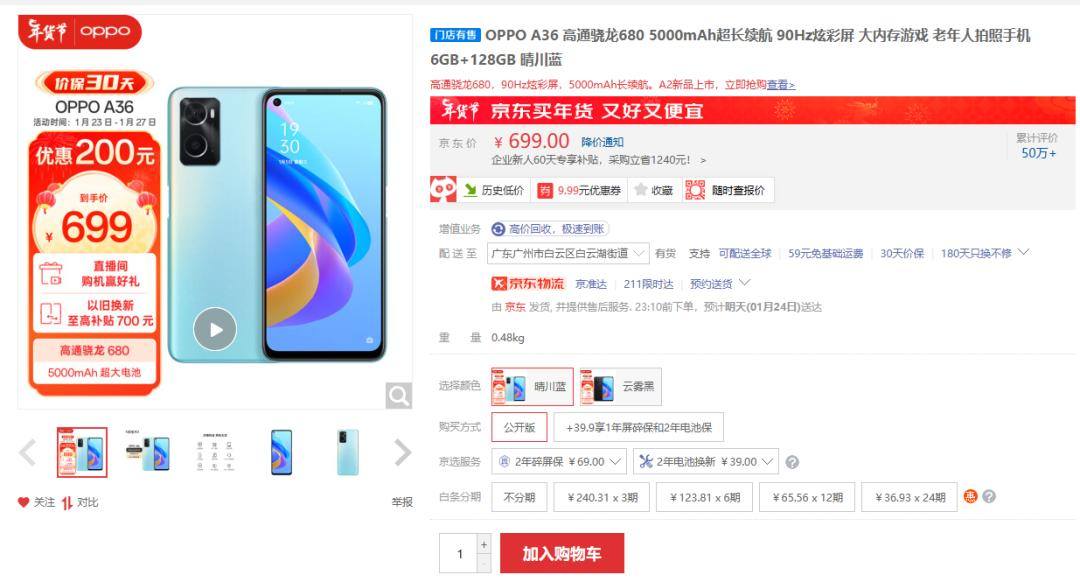
Task: Expand 2年碎屏保 service dropdown
Action: [x=559, y=461]
